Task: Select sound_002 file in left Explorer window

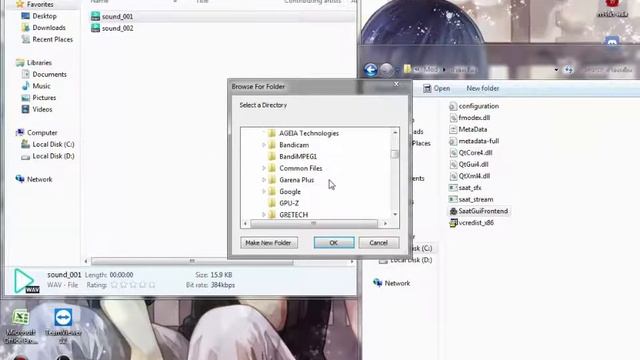Action: point(117,28)
